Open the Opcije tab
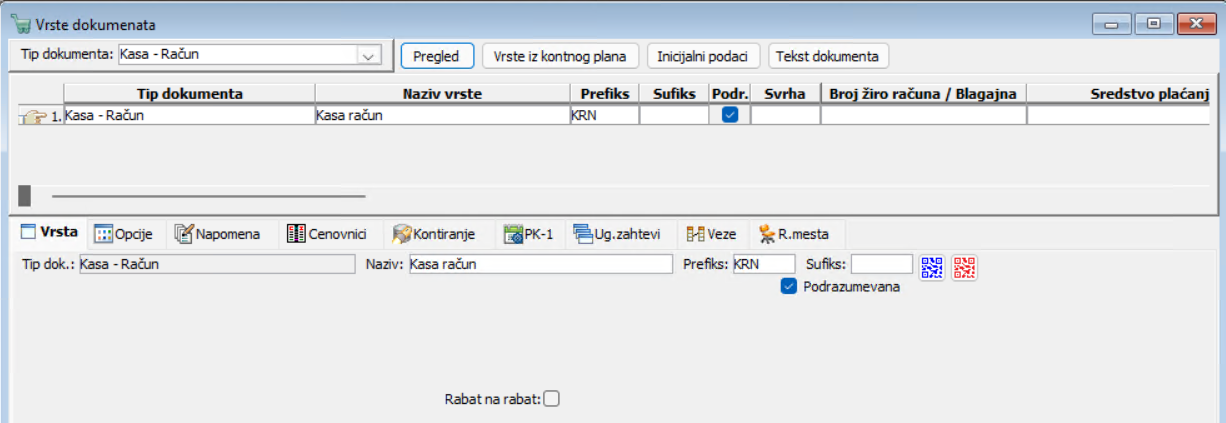The width and height of the screenshot is (1226, 423). pyautogui.click(x=124, y=234)
